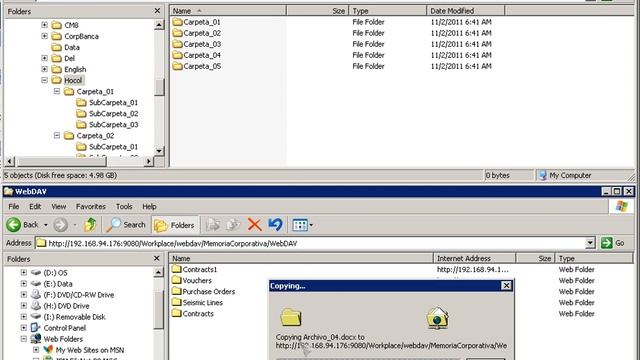Open the Forward button history dropdown arrow
This screenshot has width=640, height=360.
[75, 225]
